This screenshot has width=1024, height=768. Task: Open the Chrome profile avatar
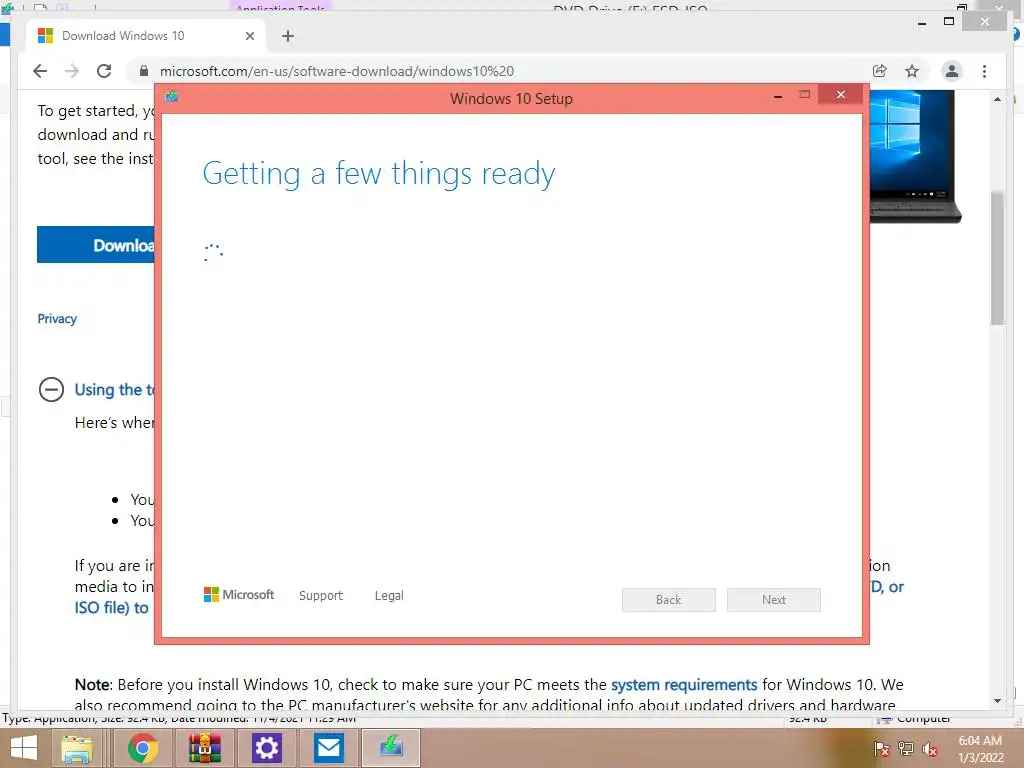click(952, 71)
